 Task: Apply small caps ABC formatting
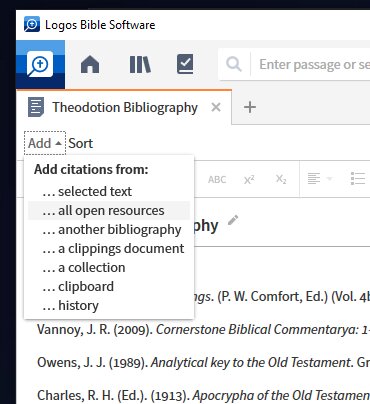pyautogui.click(x=217, y=179)
